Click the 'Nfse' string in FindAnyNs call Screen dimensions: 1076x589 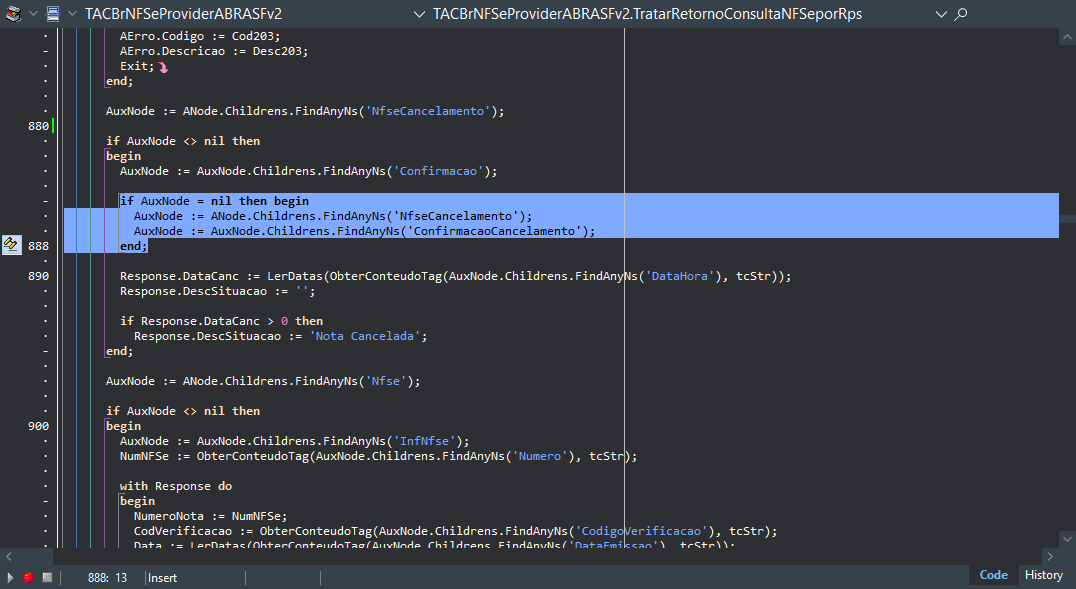tap(386, 381)
